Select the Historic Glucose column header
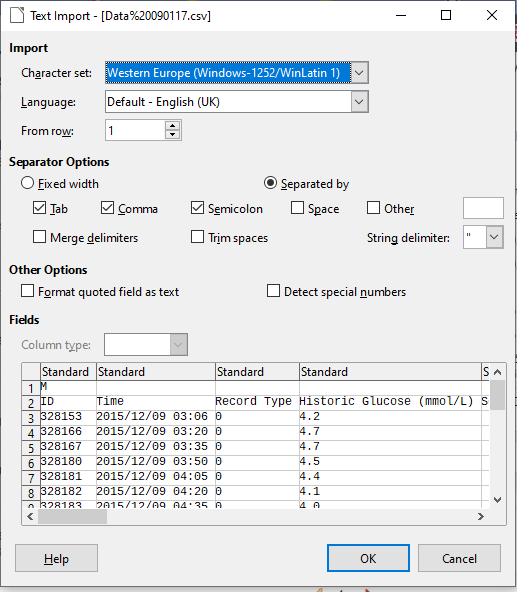 click(x=390, y=372)
